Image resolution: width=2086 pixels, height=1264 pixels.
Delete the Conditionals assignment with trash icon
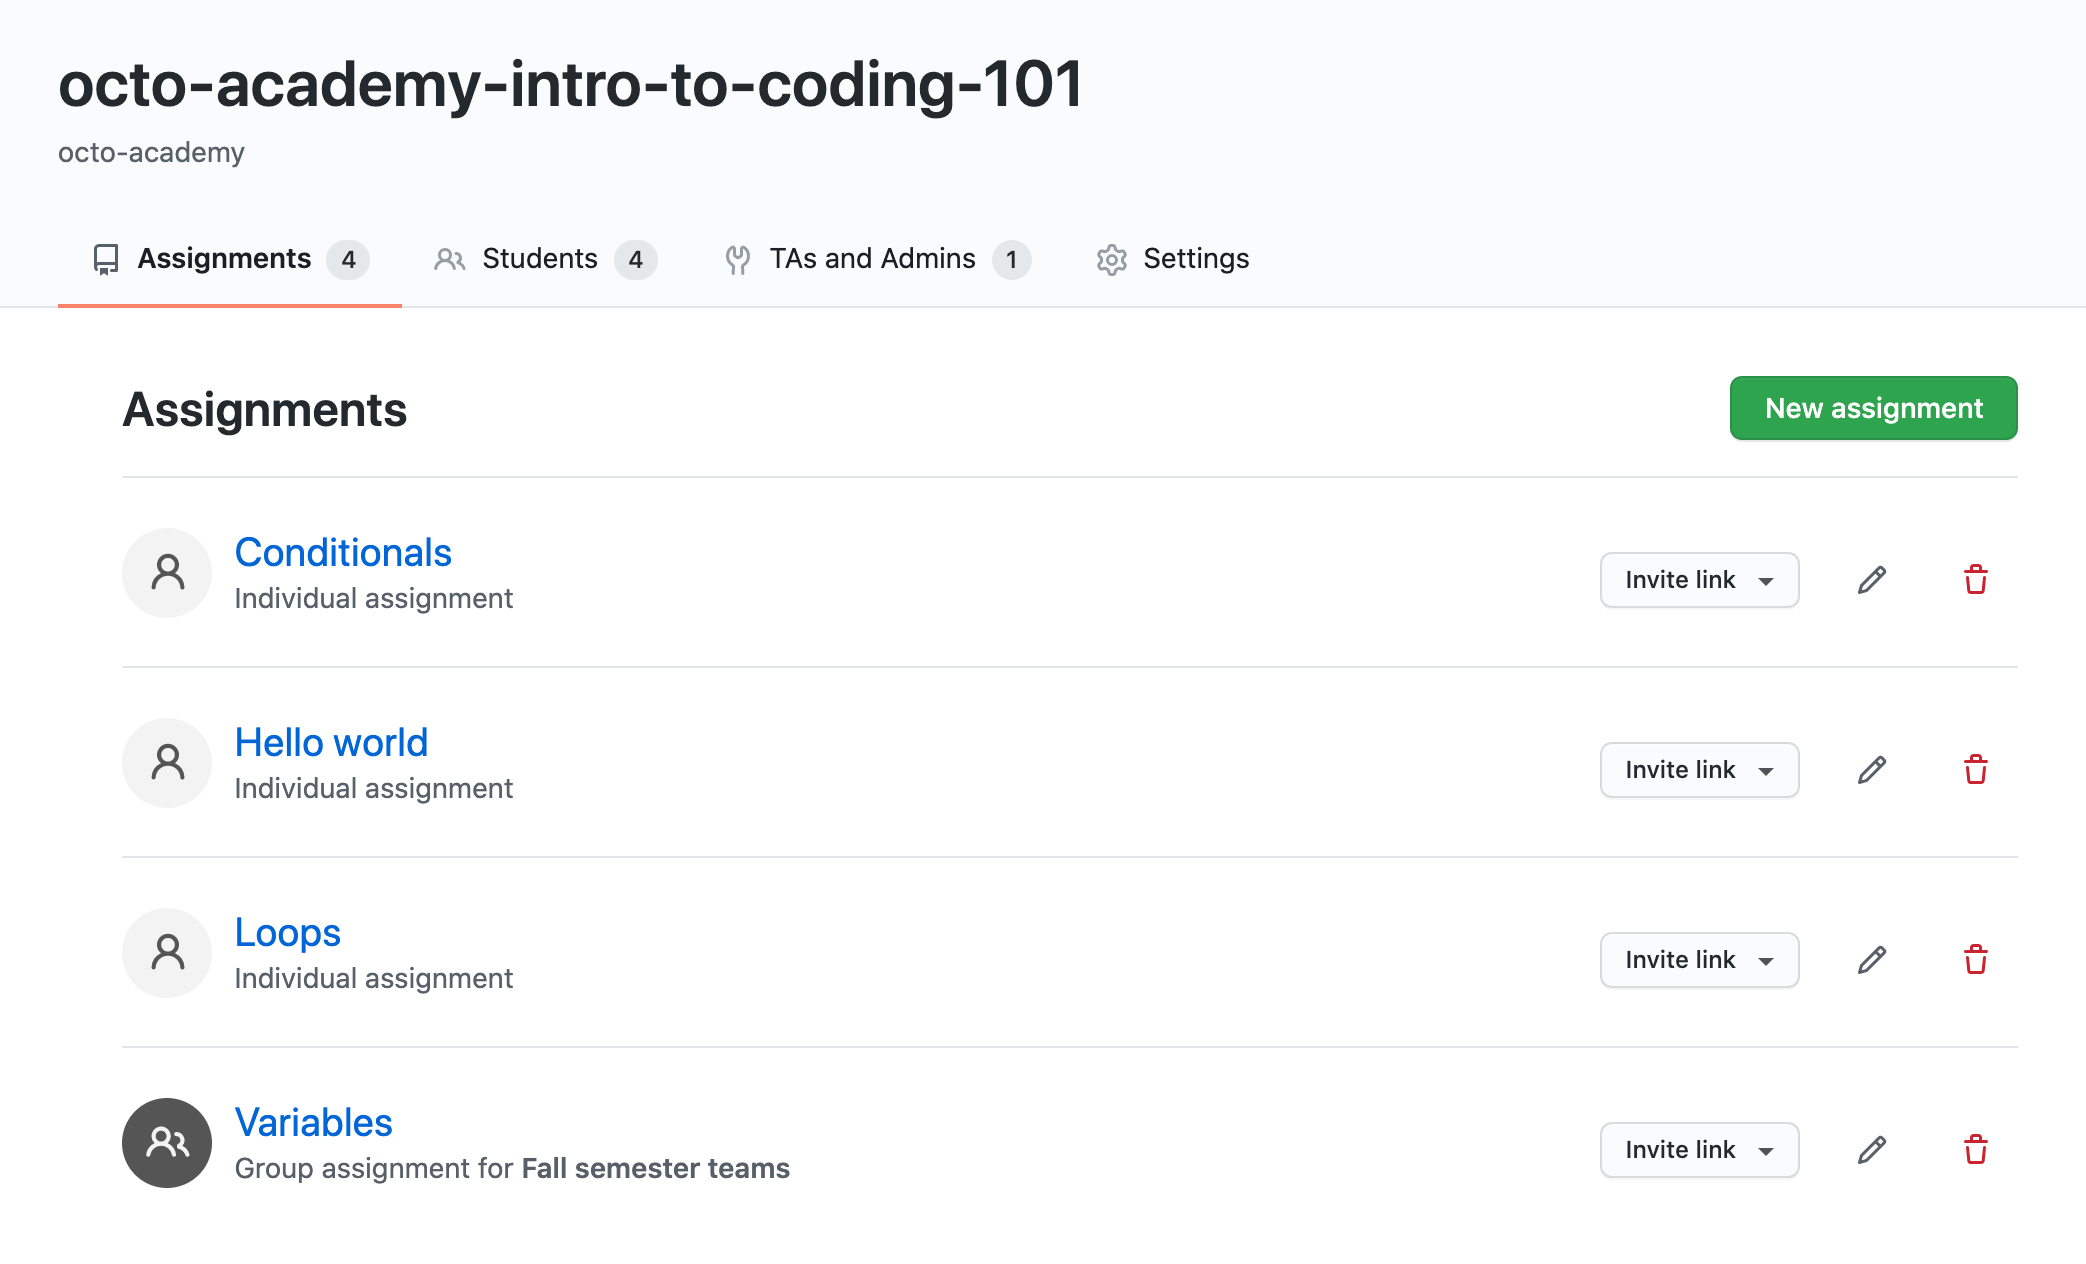tap(1975, 580)
